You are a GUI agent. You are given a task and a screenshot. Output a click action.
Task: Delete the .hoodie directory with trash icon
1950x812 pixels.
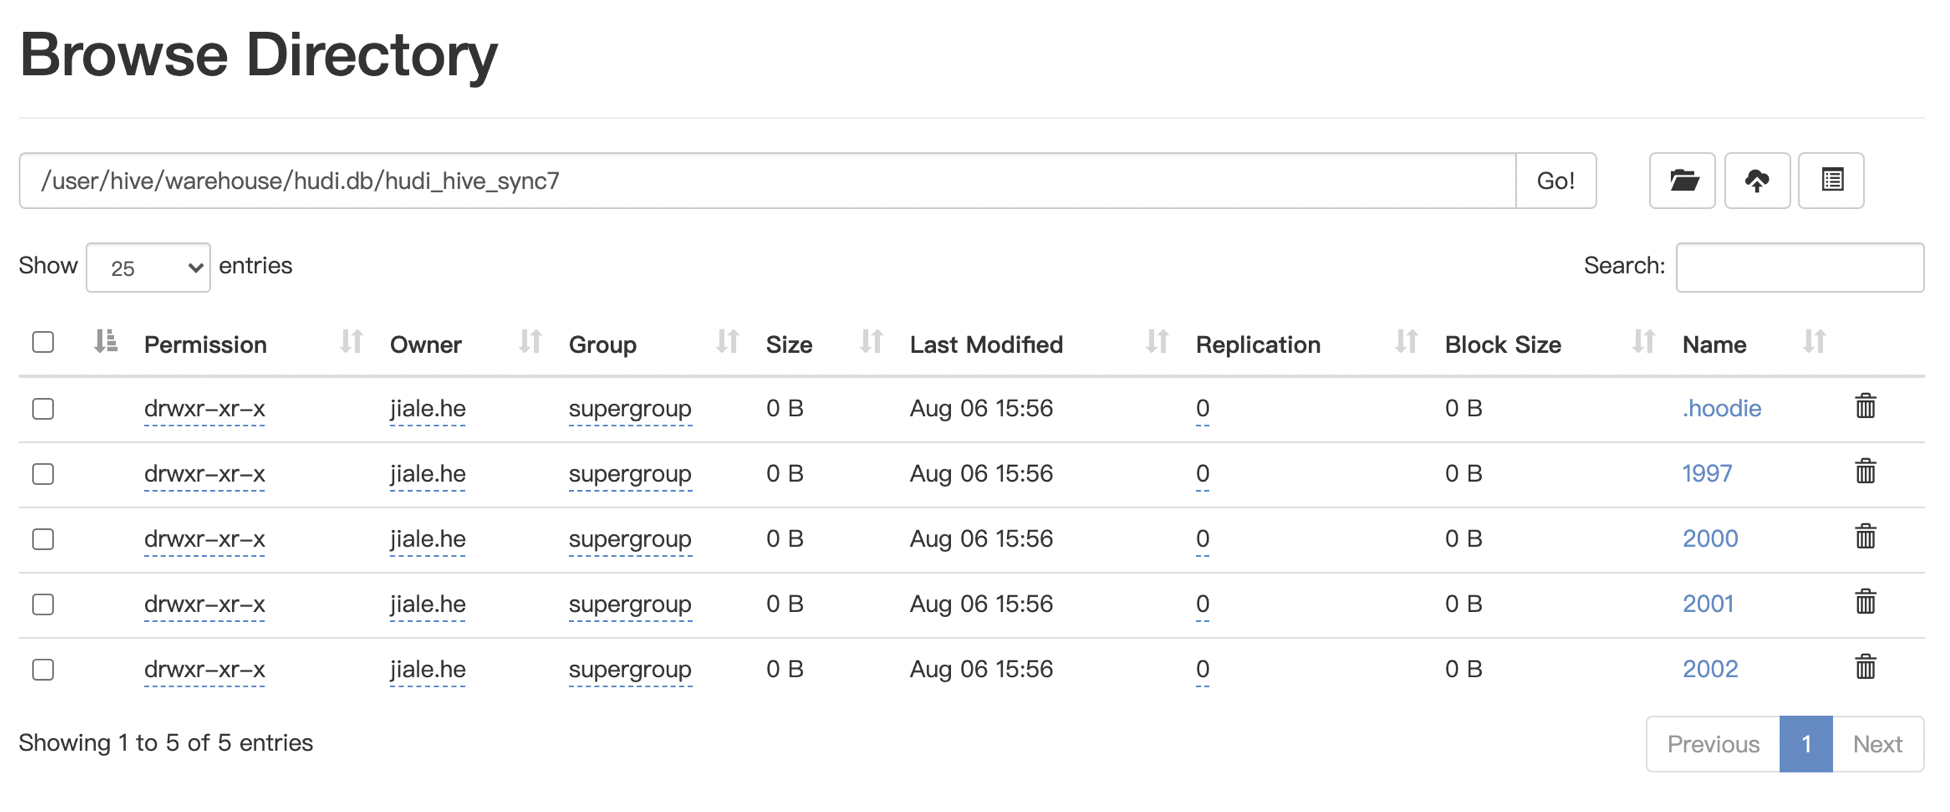[1865, 406]
